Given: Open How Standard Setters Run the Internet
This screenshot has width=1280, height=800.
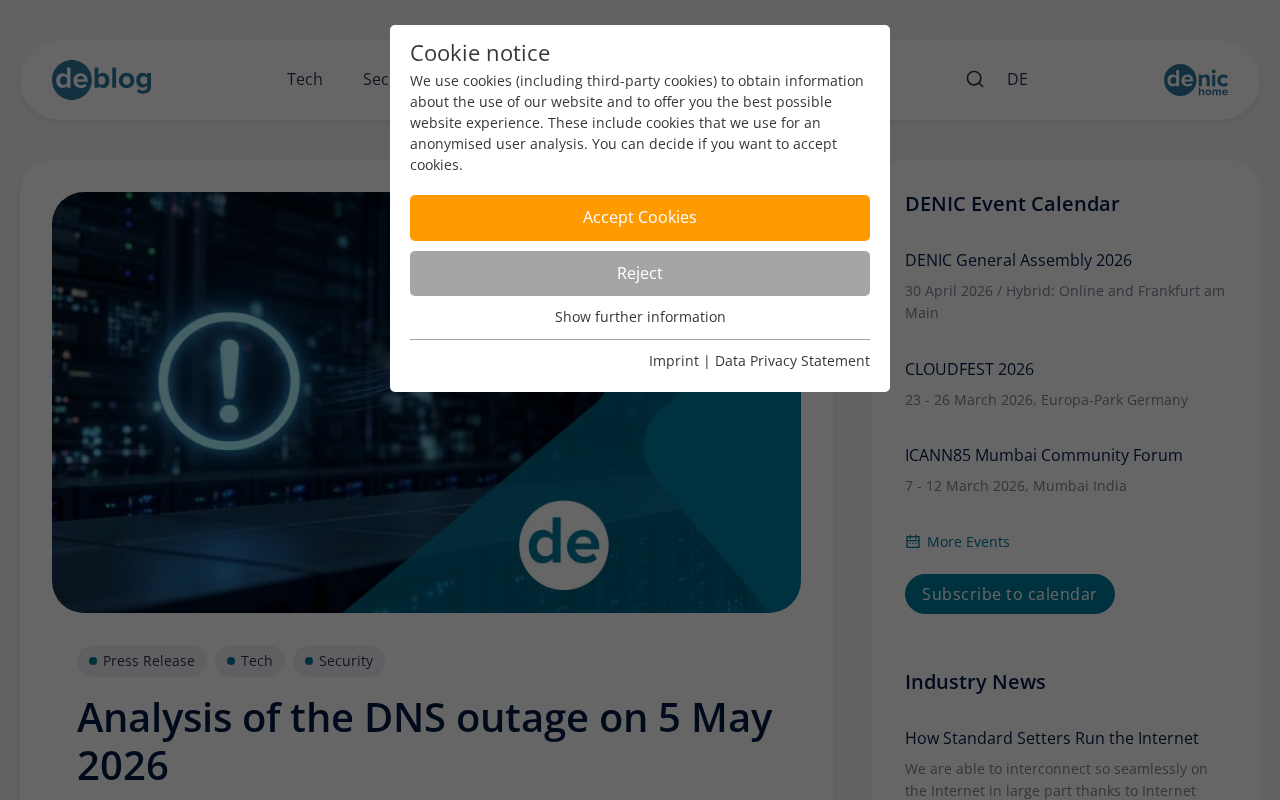Looking at the screenshot, I should (1051, 738).
